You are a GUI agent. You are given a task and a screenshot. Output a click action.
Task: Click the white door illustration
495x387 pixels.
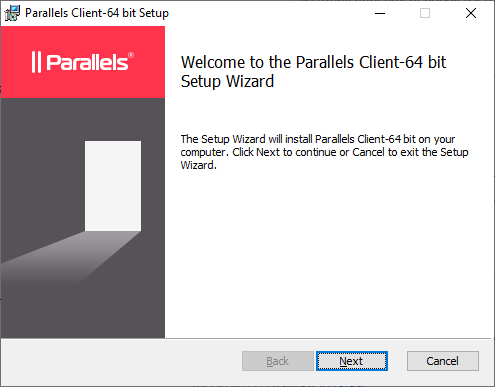tap(113, 186)
